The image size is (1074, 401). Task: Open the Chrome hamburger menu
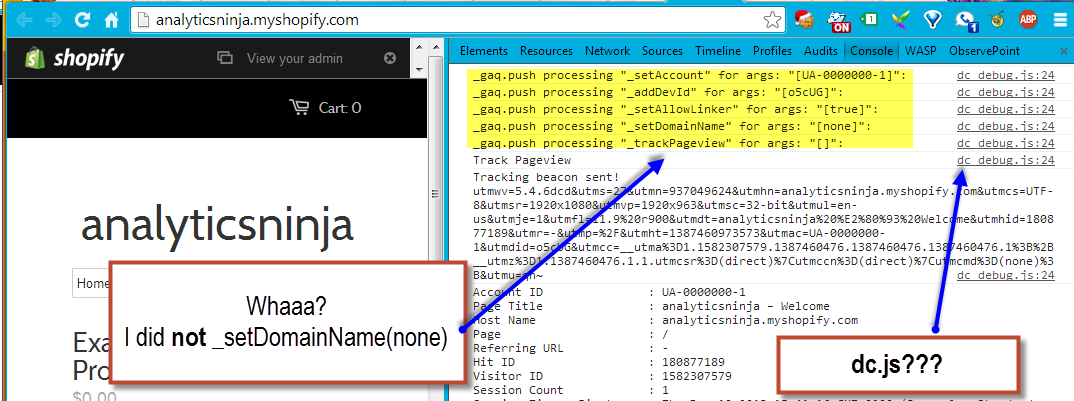1059,20
